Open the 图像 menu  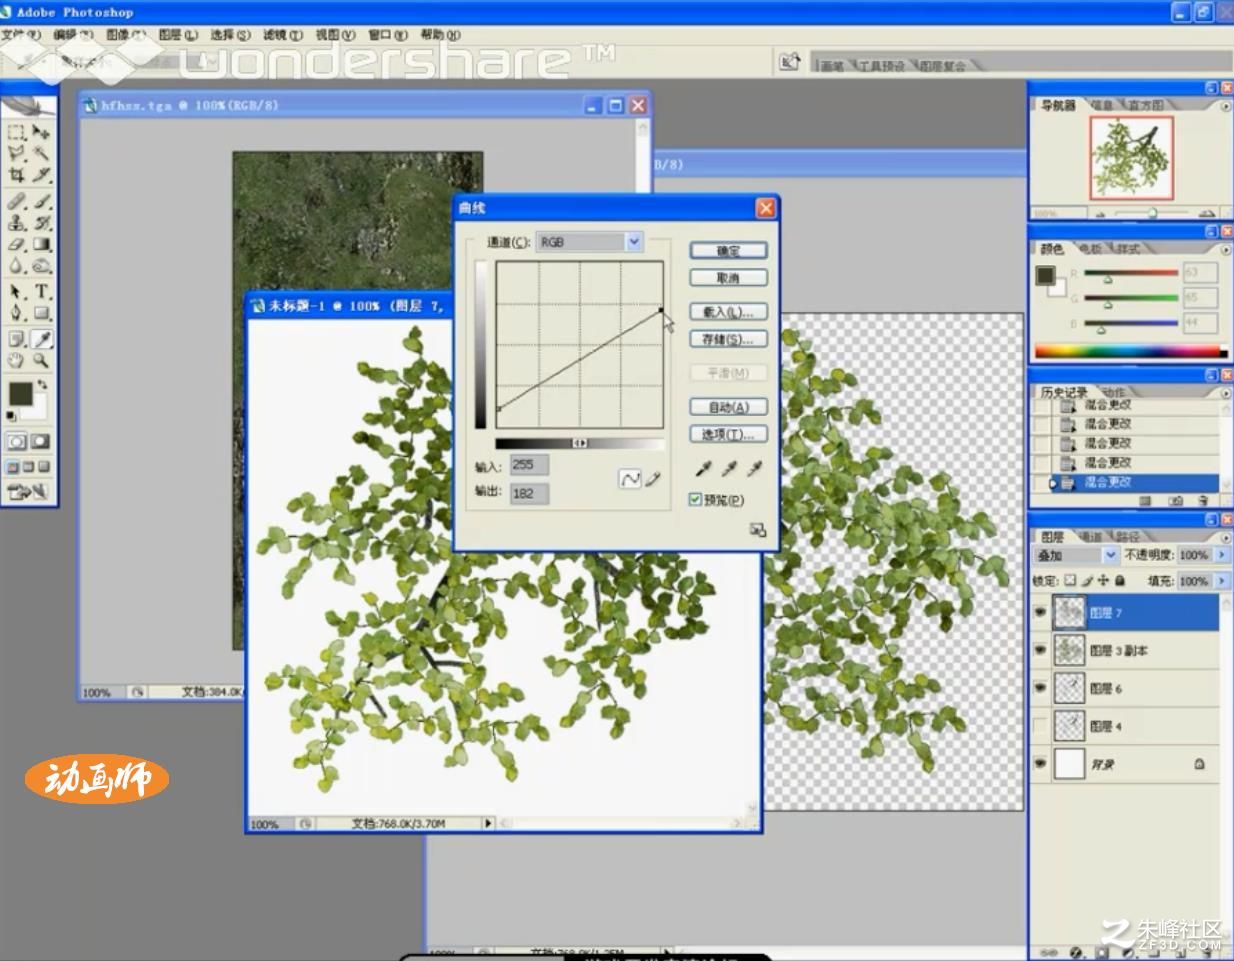point(125,35)
